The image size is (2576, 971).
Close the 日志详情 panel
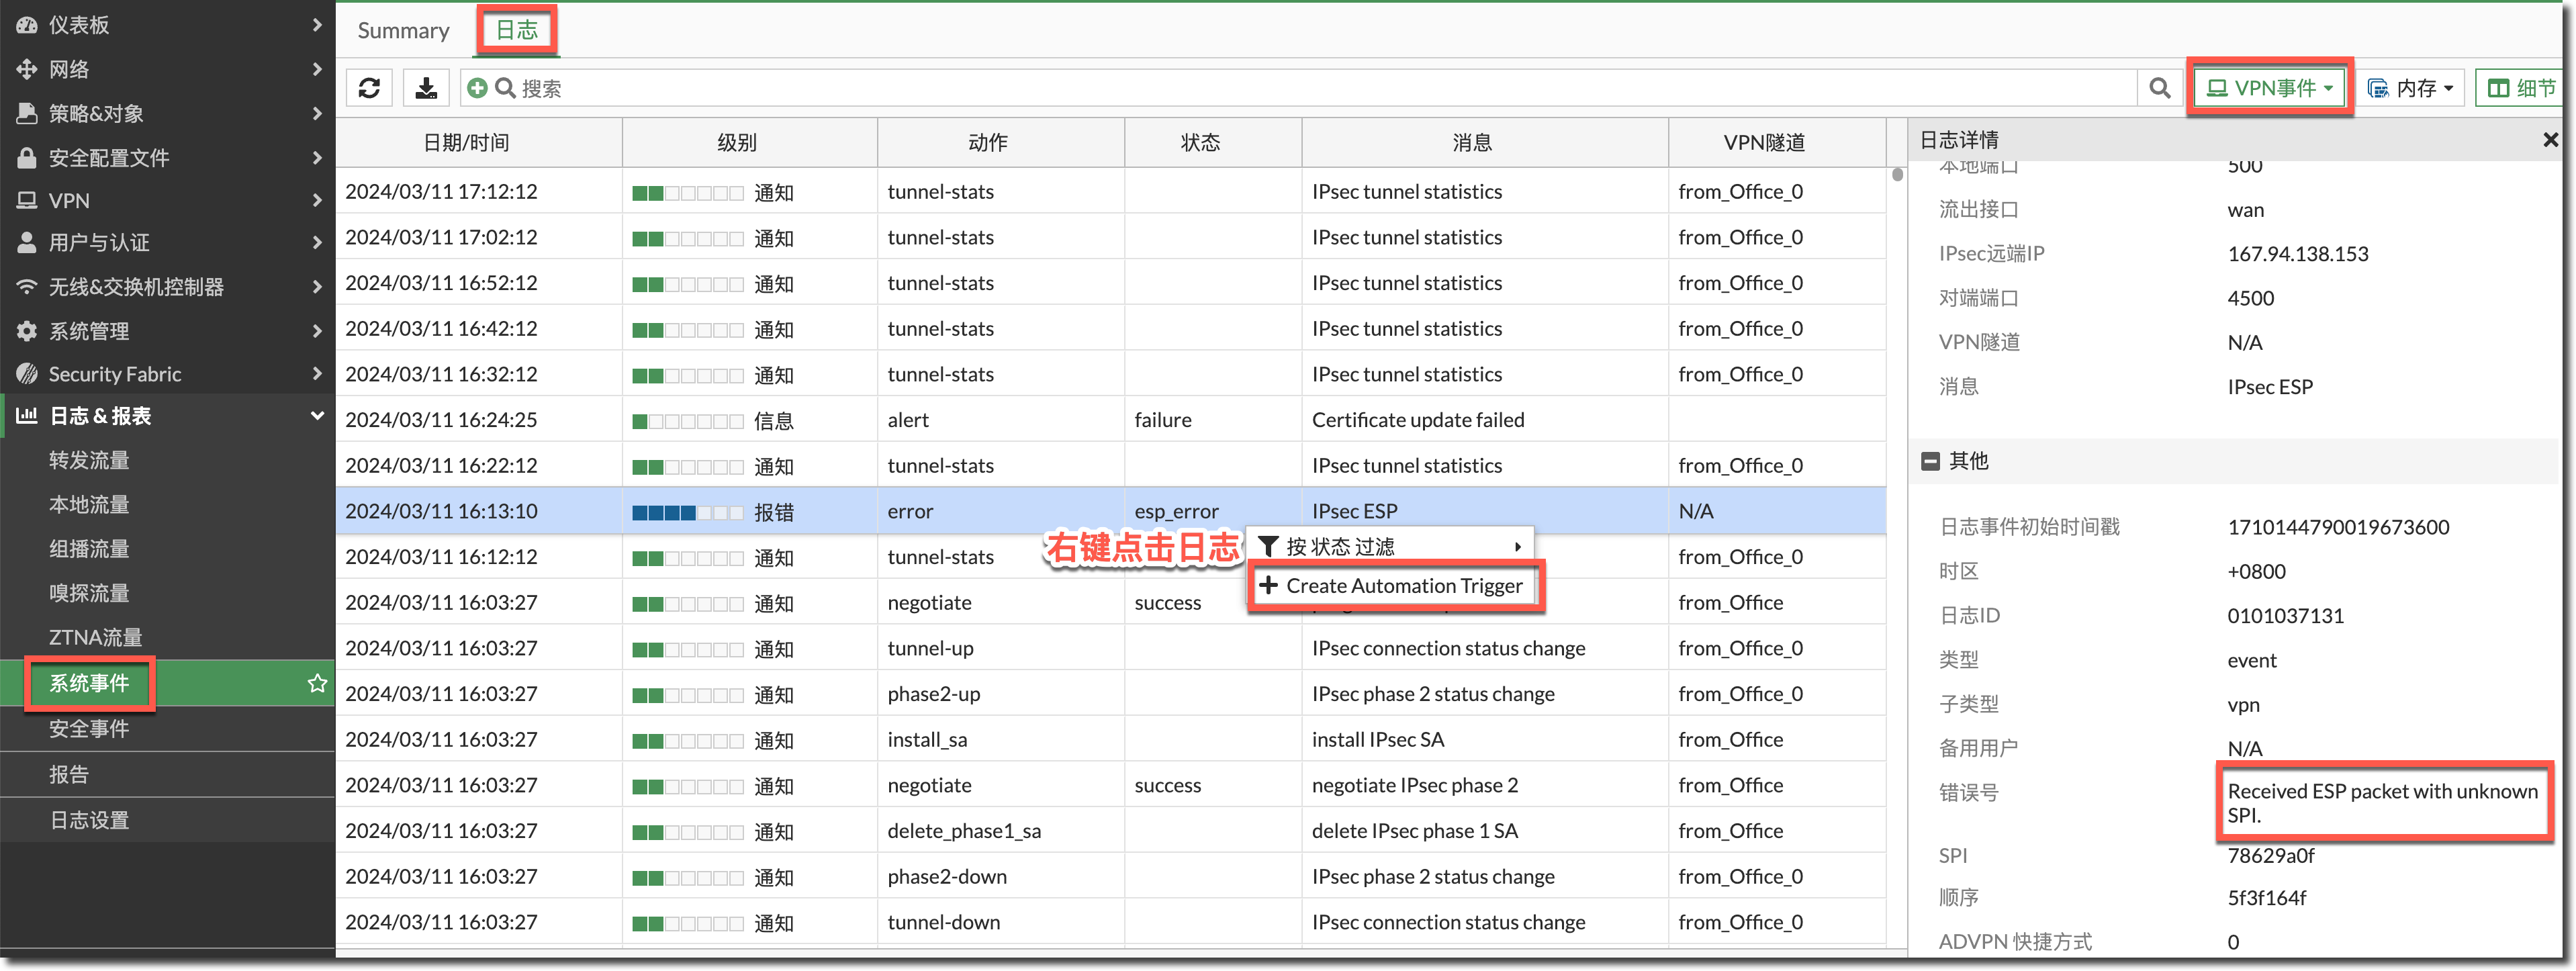(x=2551, y=140)
